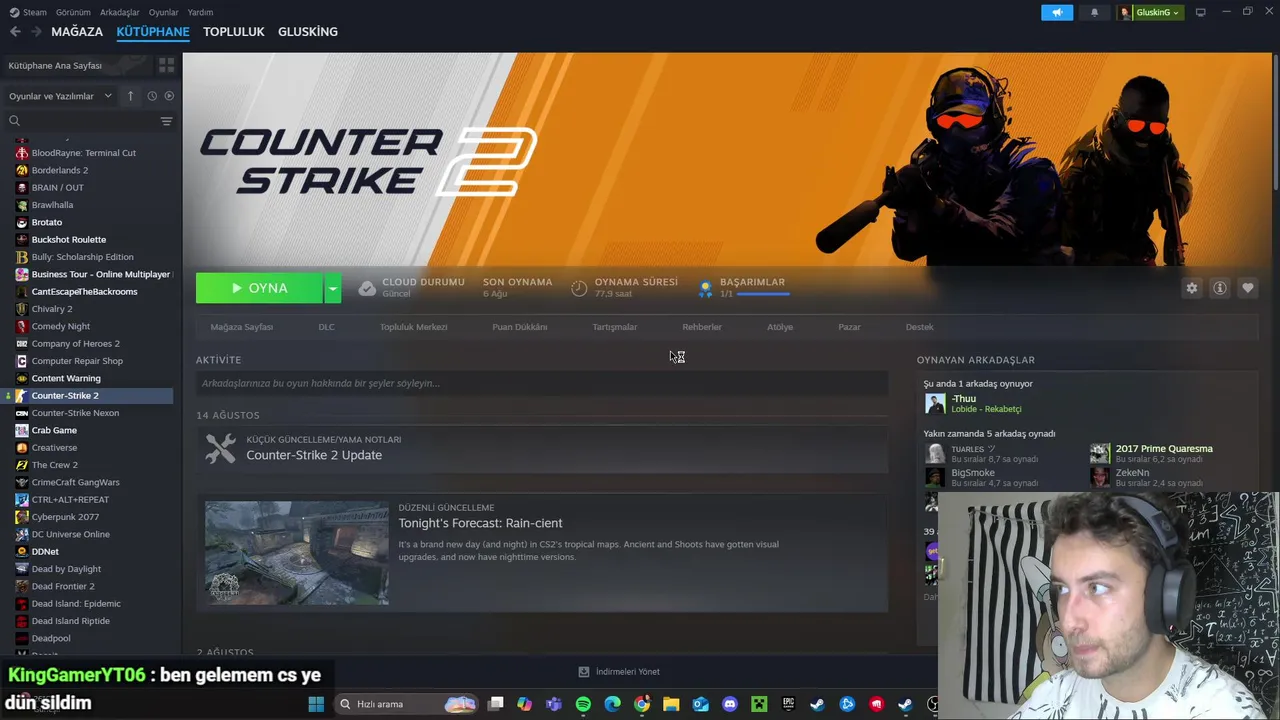The height and width of the screenshot is (720, 1280).
Task: Open the Oyunlar menu
Action: tap(163, 12)
